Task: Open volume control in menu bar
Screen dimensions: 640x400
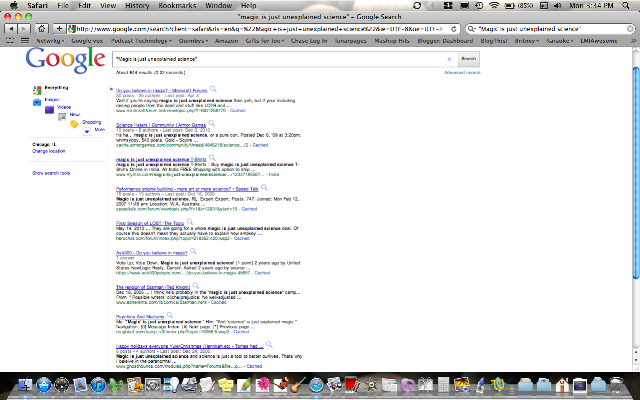Action: click(558, 6)
